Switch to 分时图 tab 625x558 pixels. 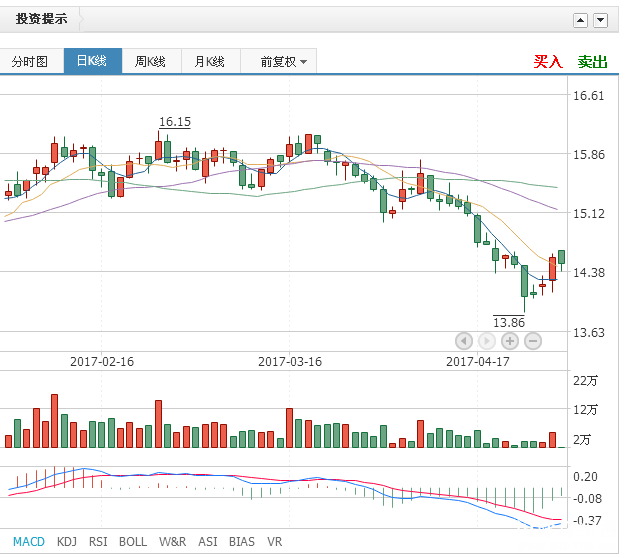31,61
